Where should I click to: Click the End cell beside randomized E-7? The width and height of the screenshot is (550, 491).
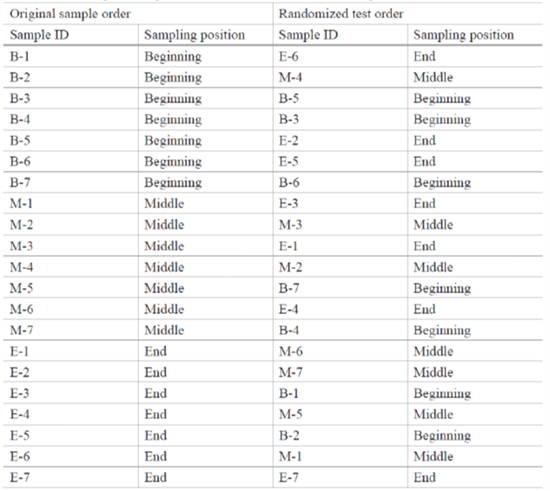(475, 477)
